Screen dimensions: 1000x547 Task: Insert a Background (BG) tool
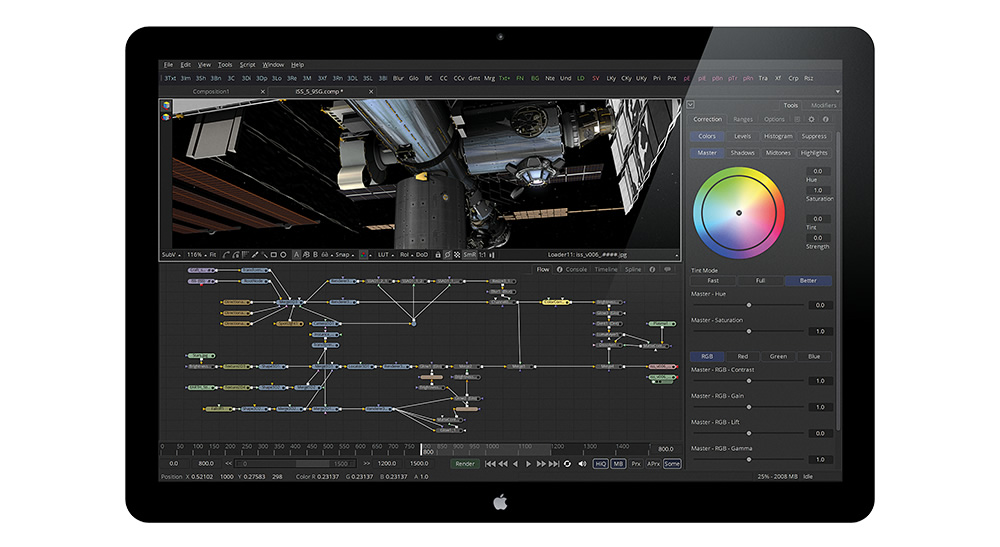click(534, 78)
